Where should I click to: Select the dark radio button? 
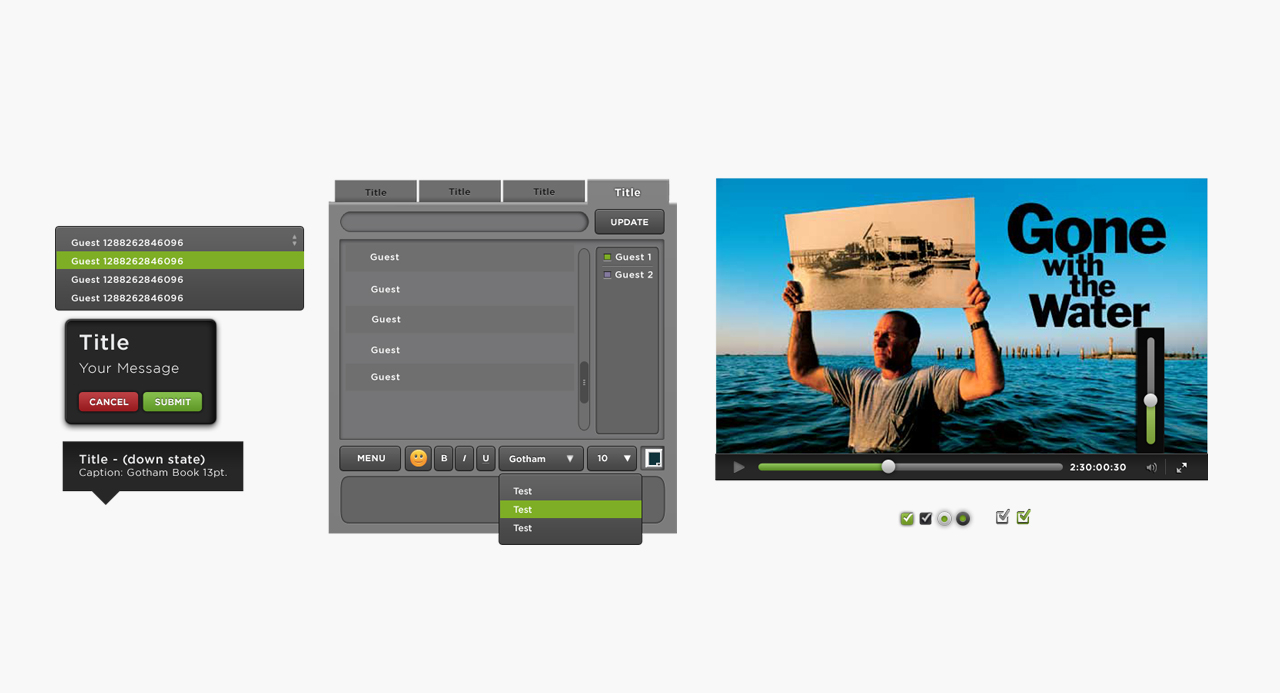coord(963,518)
